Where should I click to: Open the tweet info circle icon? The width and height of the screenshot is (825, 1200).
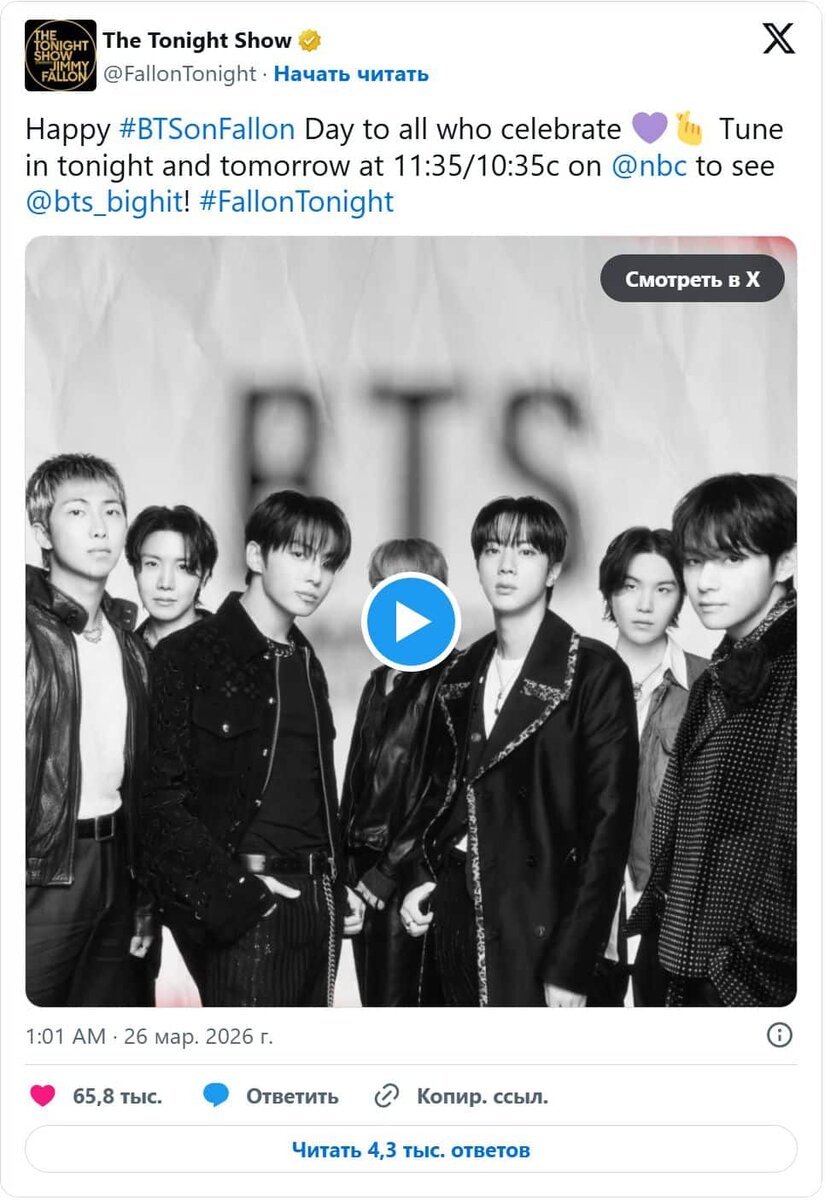(x=780, y=1035)
